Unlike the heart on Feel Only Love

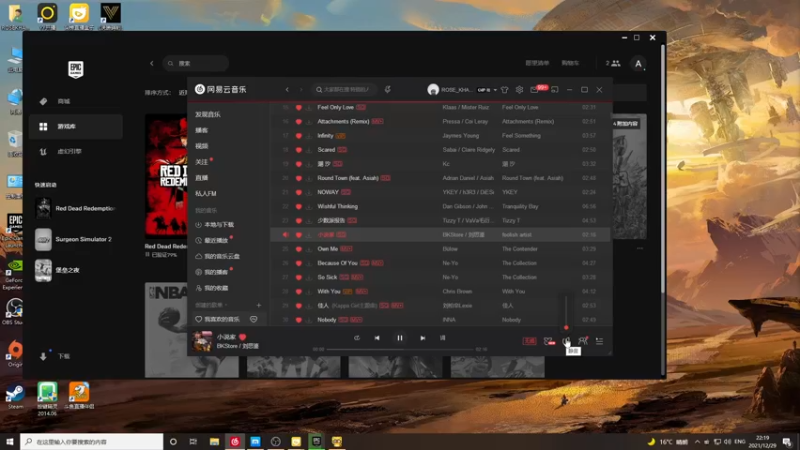pos(299,108)
